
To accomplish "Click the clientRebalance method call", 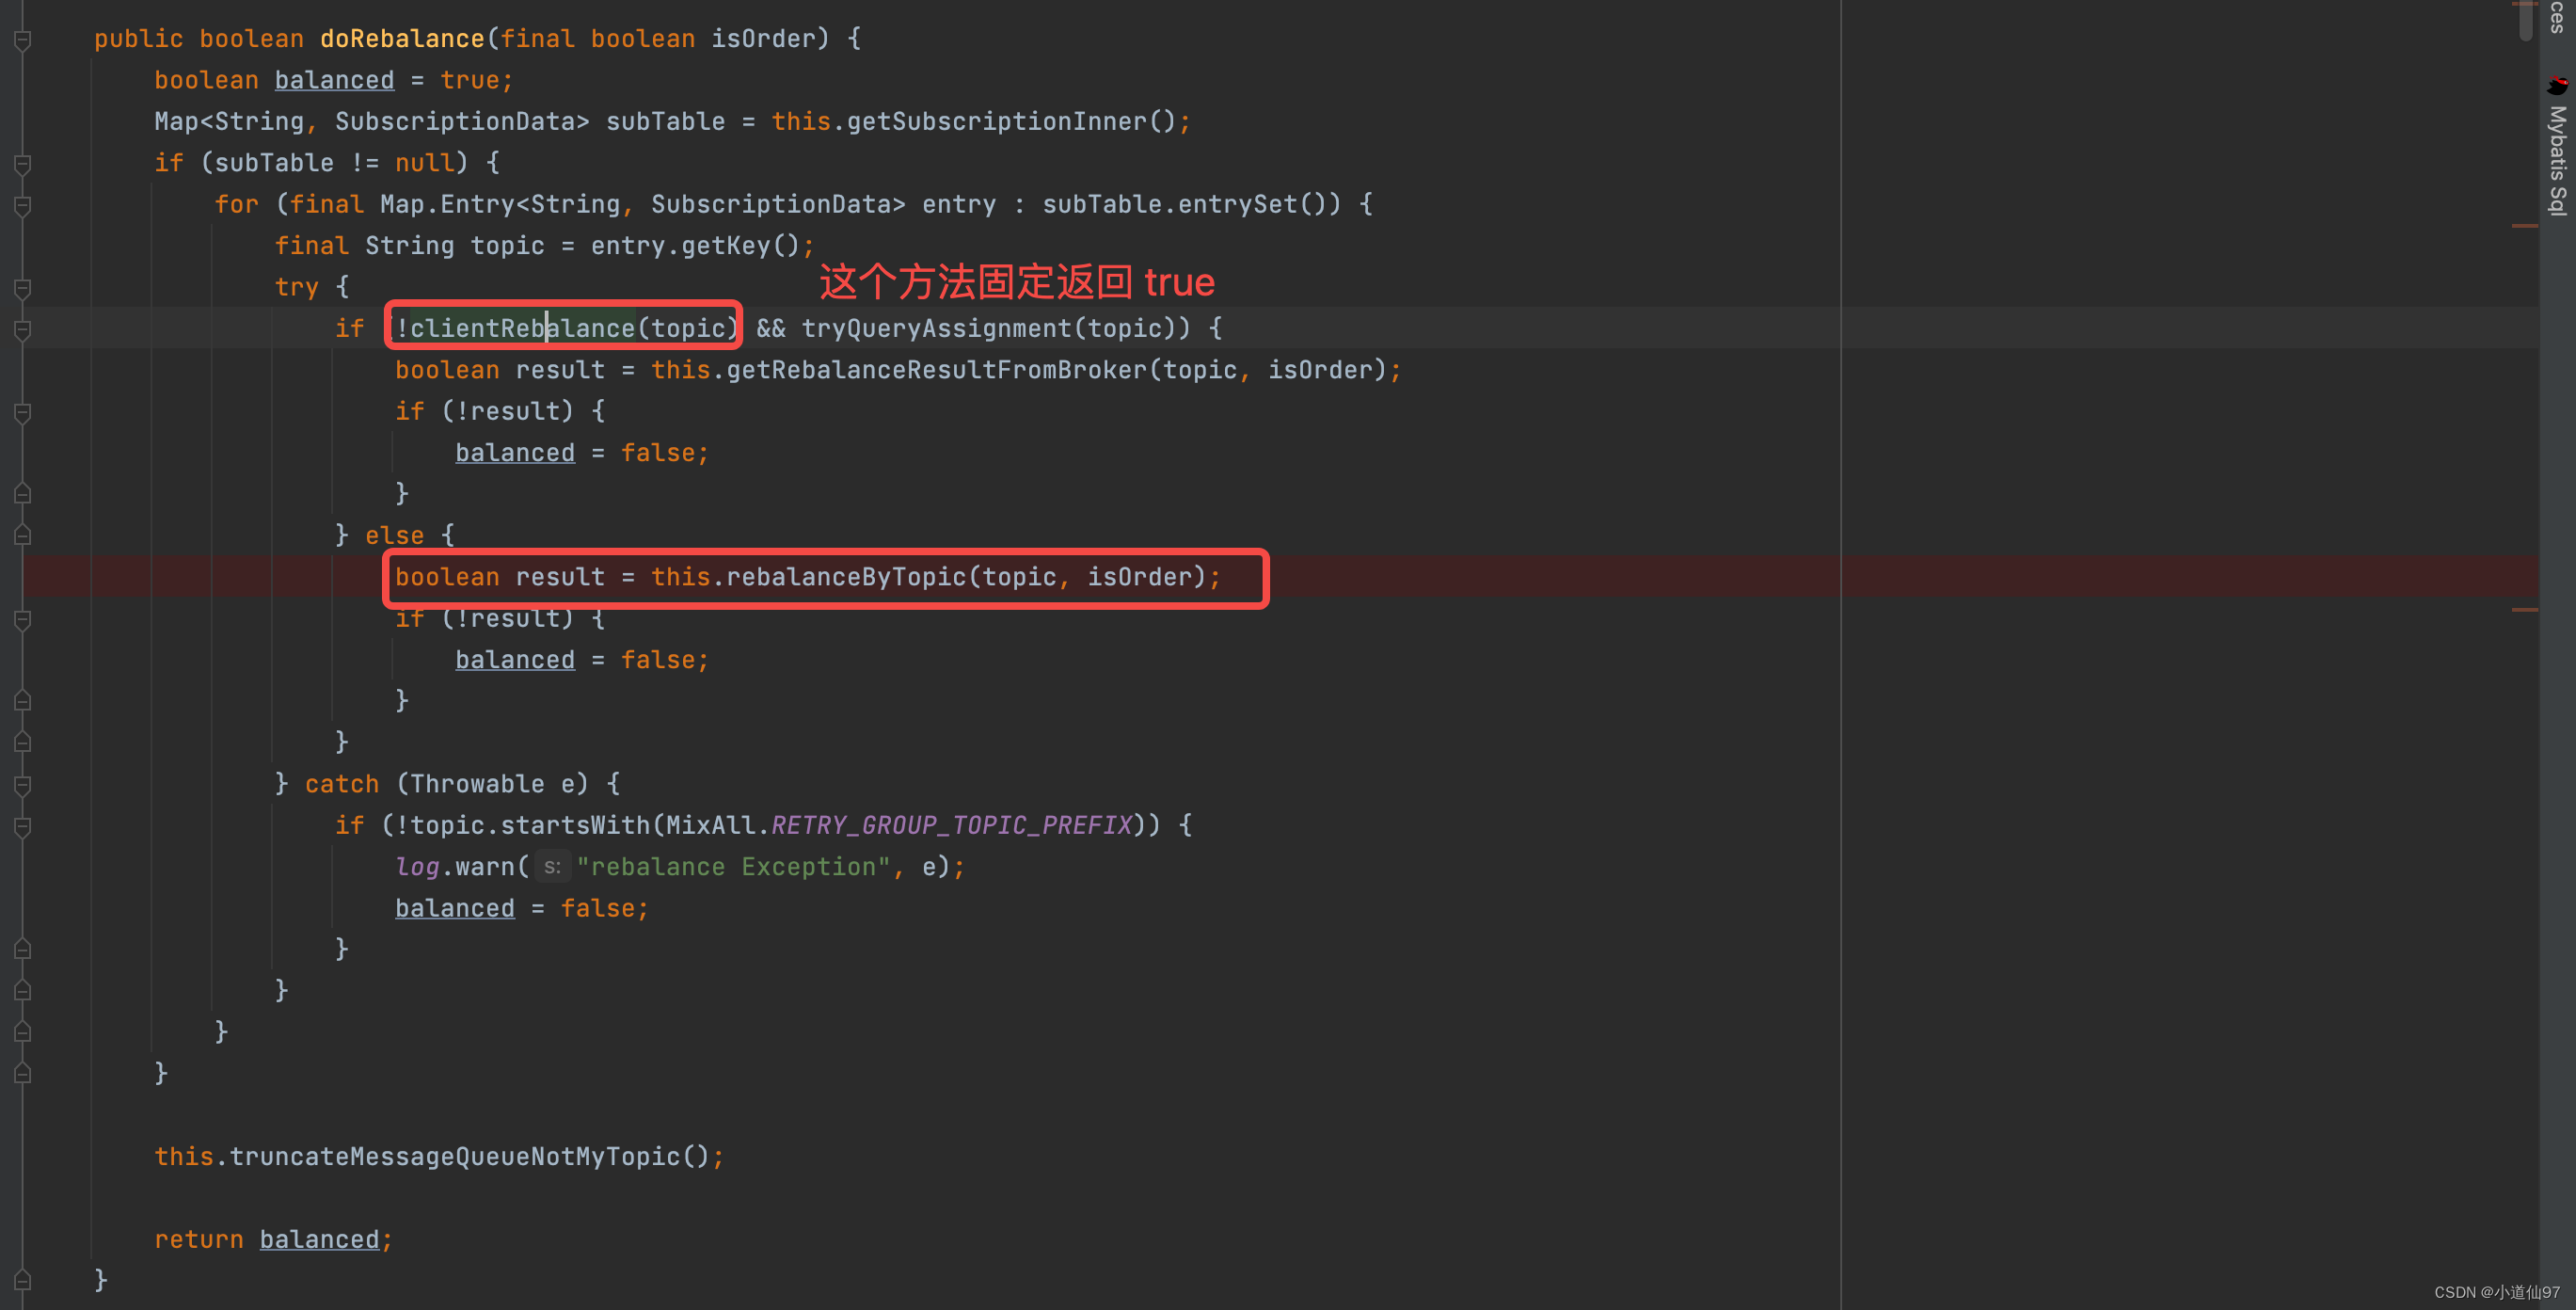I will (x=522, y=329).
